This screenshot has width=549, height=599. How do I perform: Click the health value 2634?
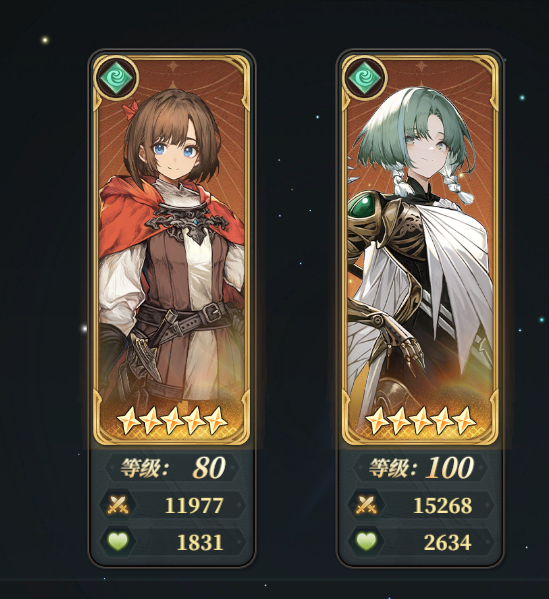click(x=447, y=542)
